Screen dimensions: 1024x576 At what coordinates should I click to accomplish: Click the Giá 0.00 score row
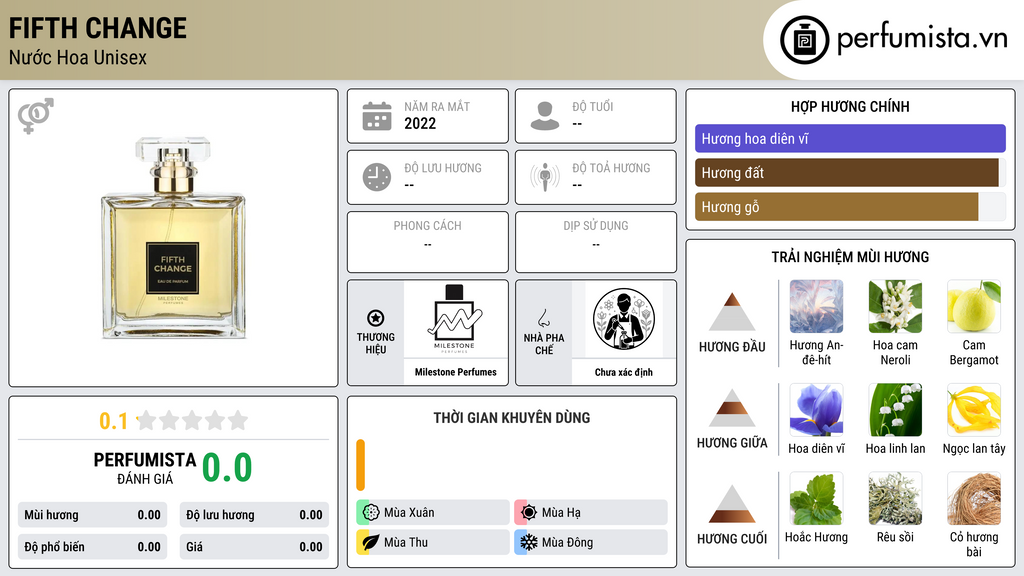tap(254, 547)
